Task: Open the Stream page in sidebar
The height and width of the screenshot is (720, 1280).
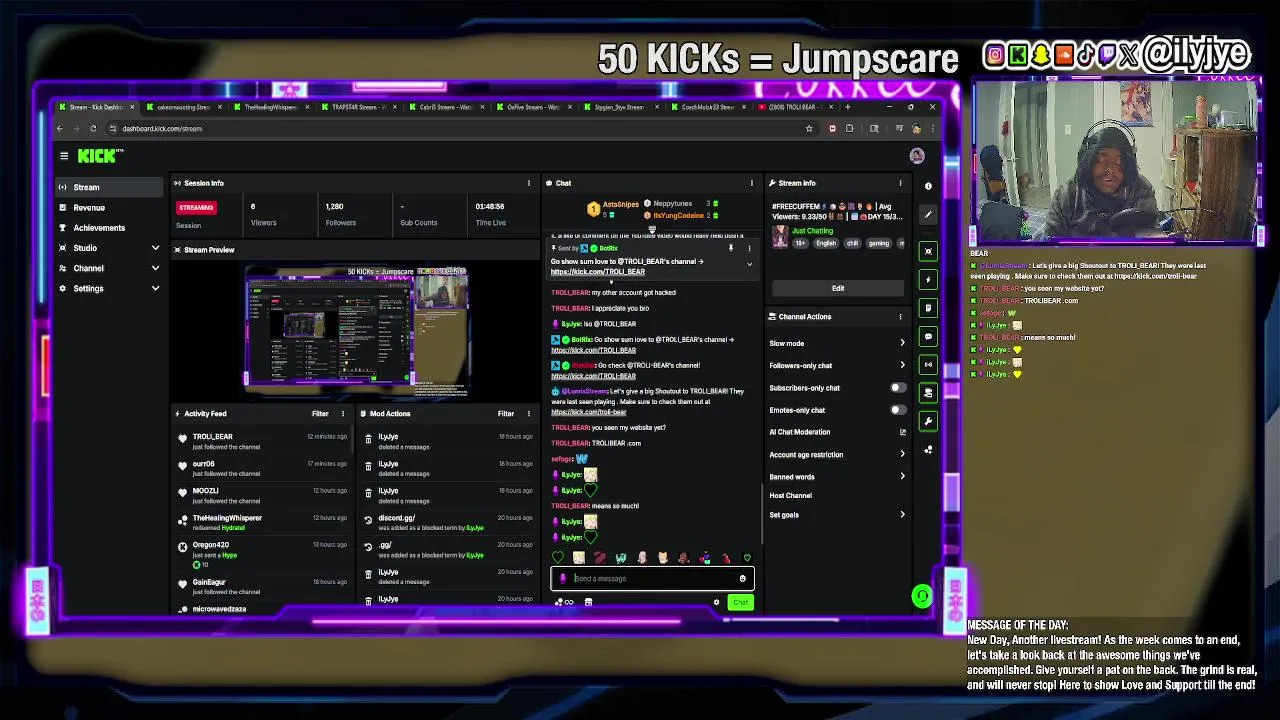Action: coord(109,187)
